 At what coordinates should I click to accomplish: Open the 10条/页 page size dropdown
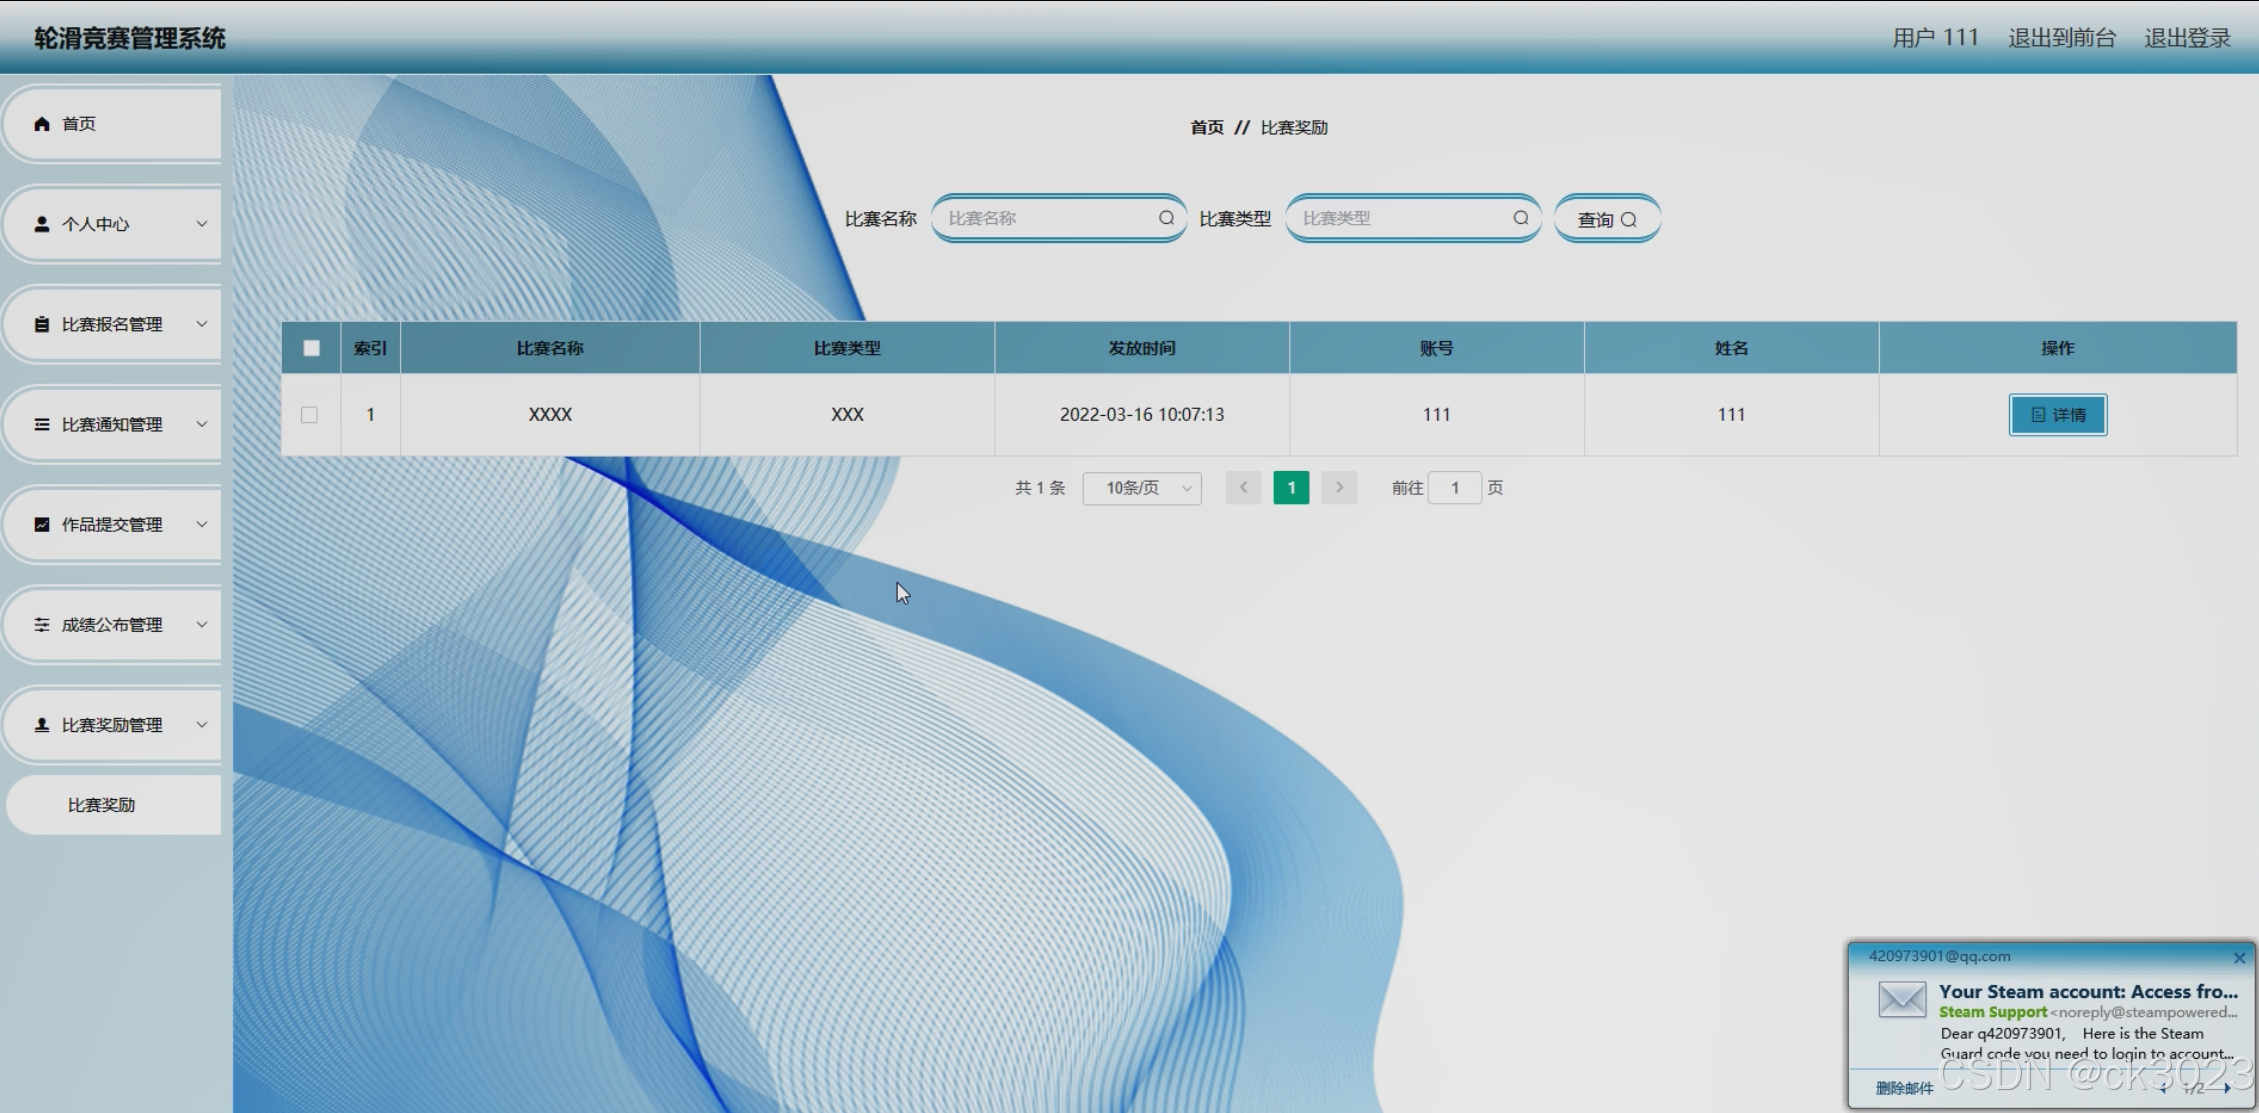coord(1142,488)
